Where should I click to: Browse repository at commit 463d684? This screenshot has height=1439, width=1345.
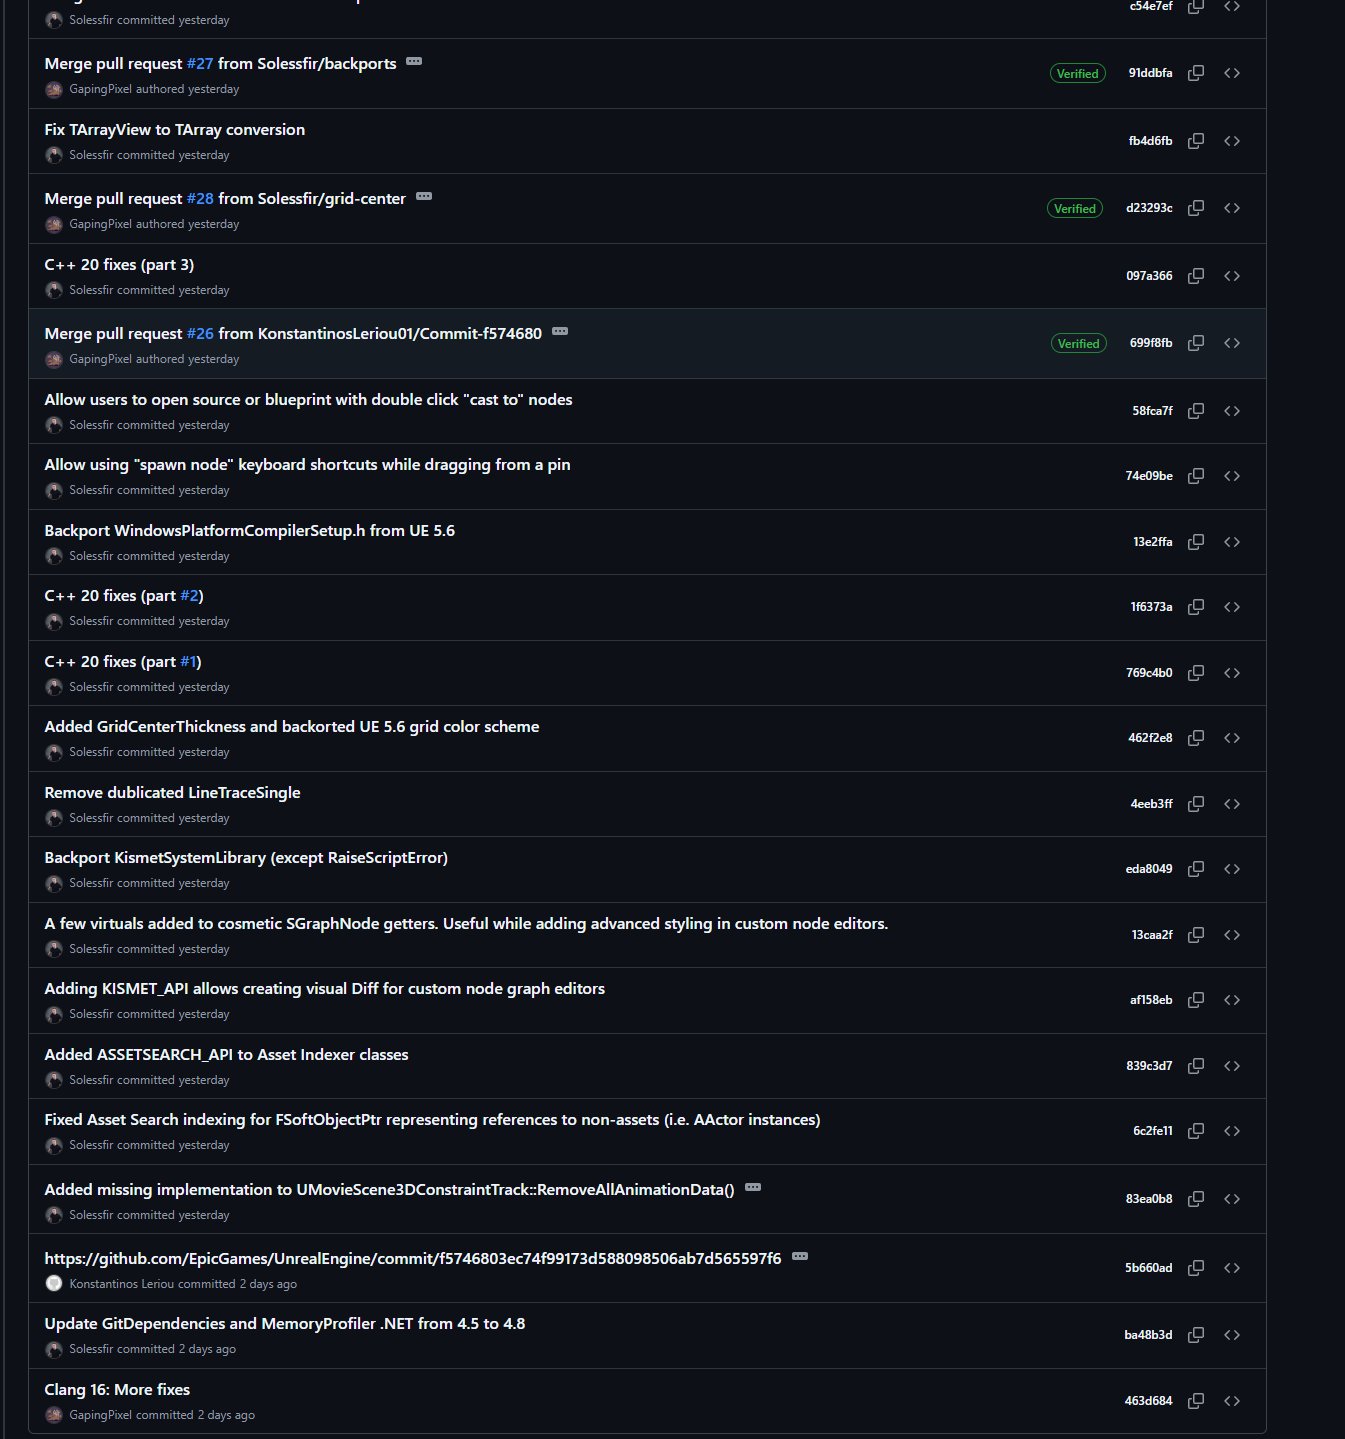(x=1232, y=1401)
